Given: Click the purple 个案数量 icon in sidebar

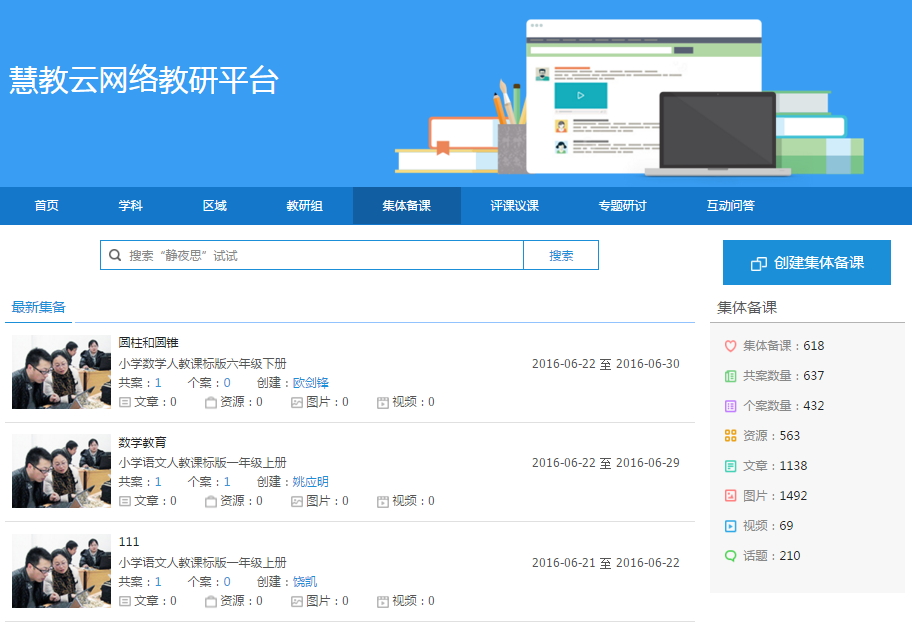Looking at the screenshot, I should [730, 406].
